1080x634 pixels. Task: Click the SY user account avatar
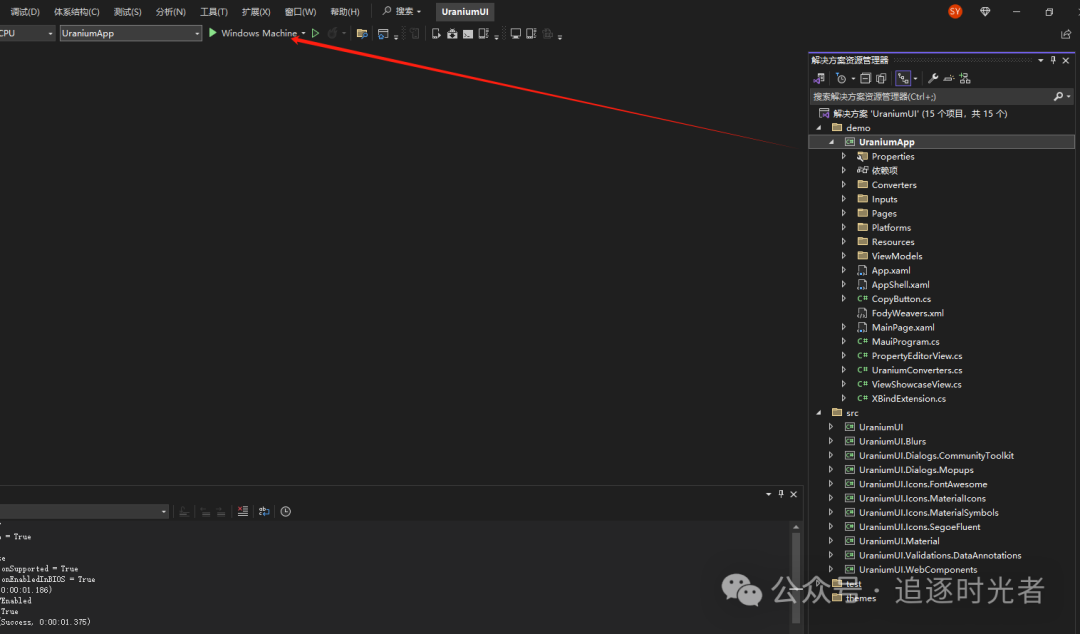click(955, 12)
